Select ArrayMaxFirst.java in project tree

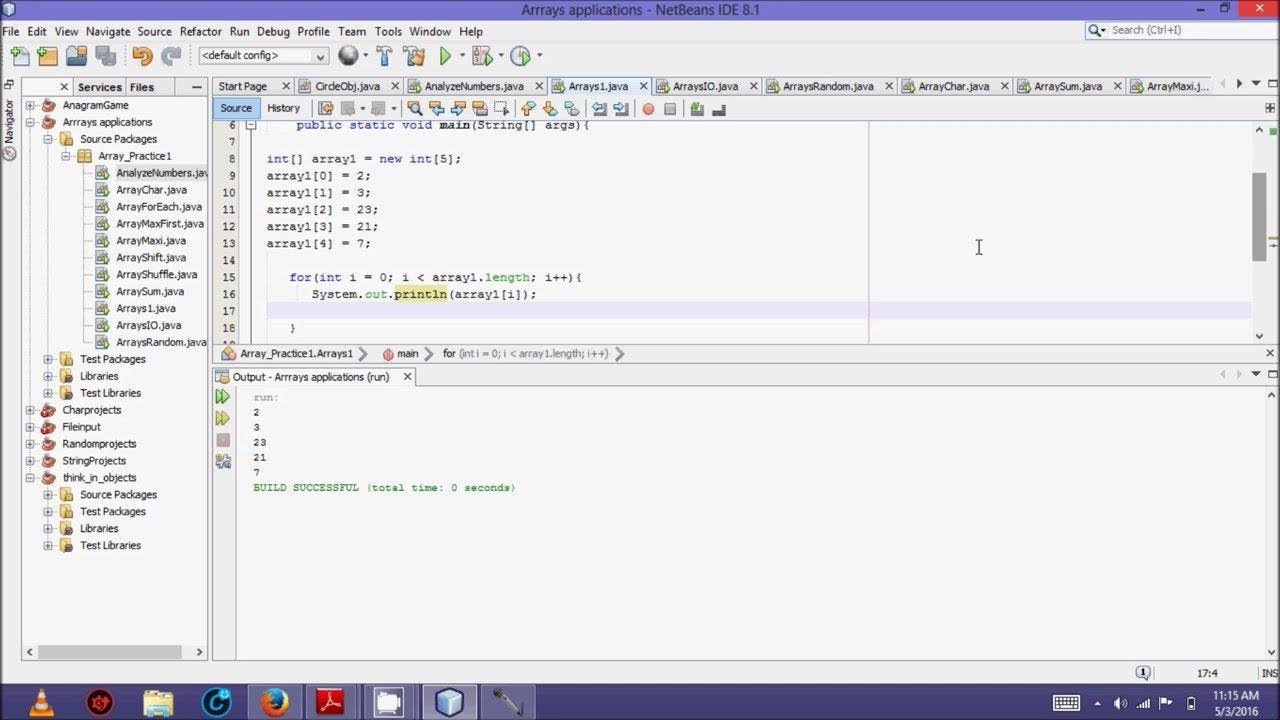pos(159,223)
